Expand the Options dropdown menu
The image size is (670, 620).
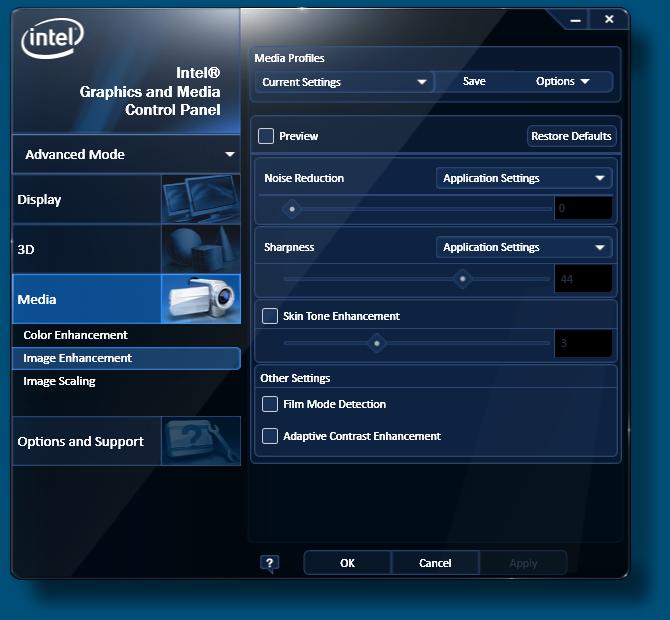[x=562, y=82]
